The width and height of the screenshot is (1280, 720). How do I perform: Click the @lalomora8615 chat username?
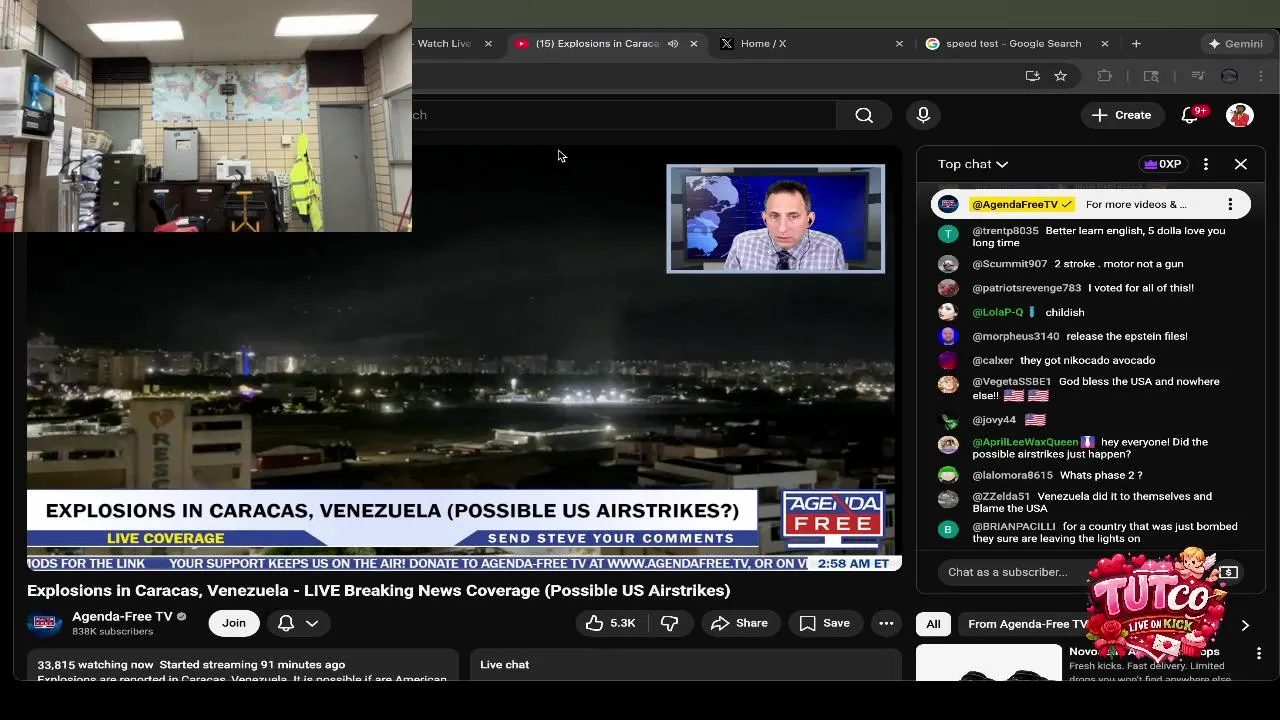click(1012, 475)
